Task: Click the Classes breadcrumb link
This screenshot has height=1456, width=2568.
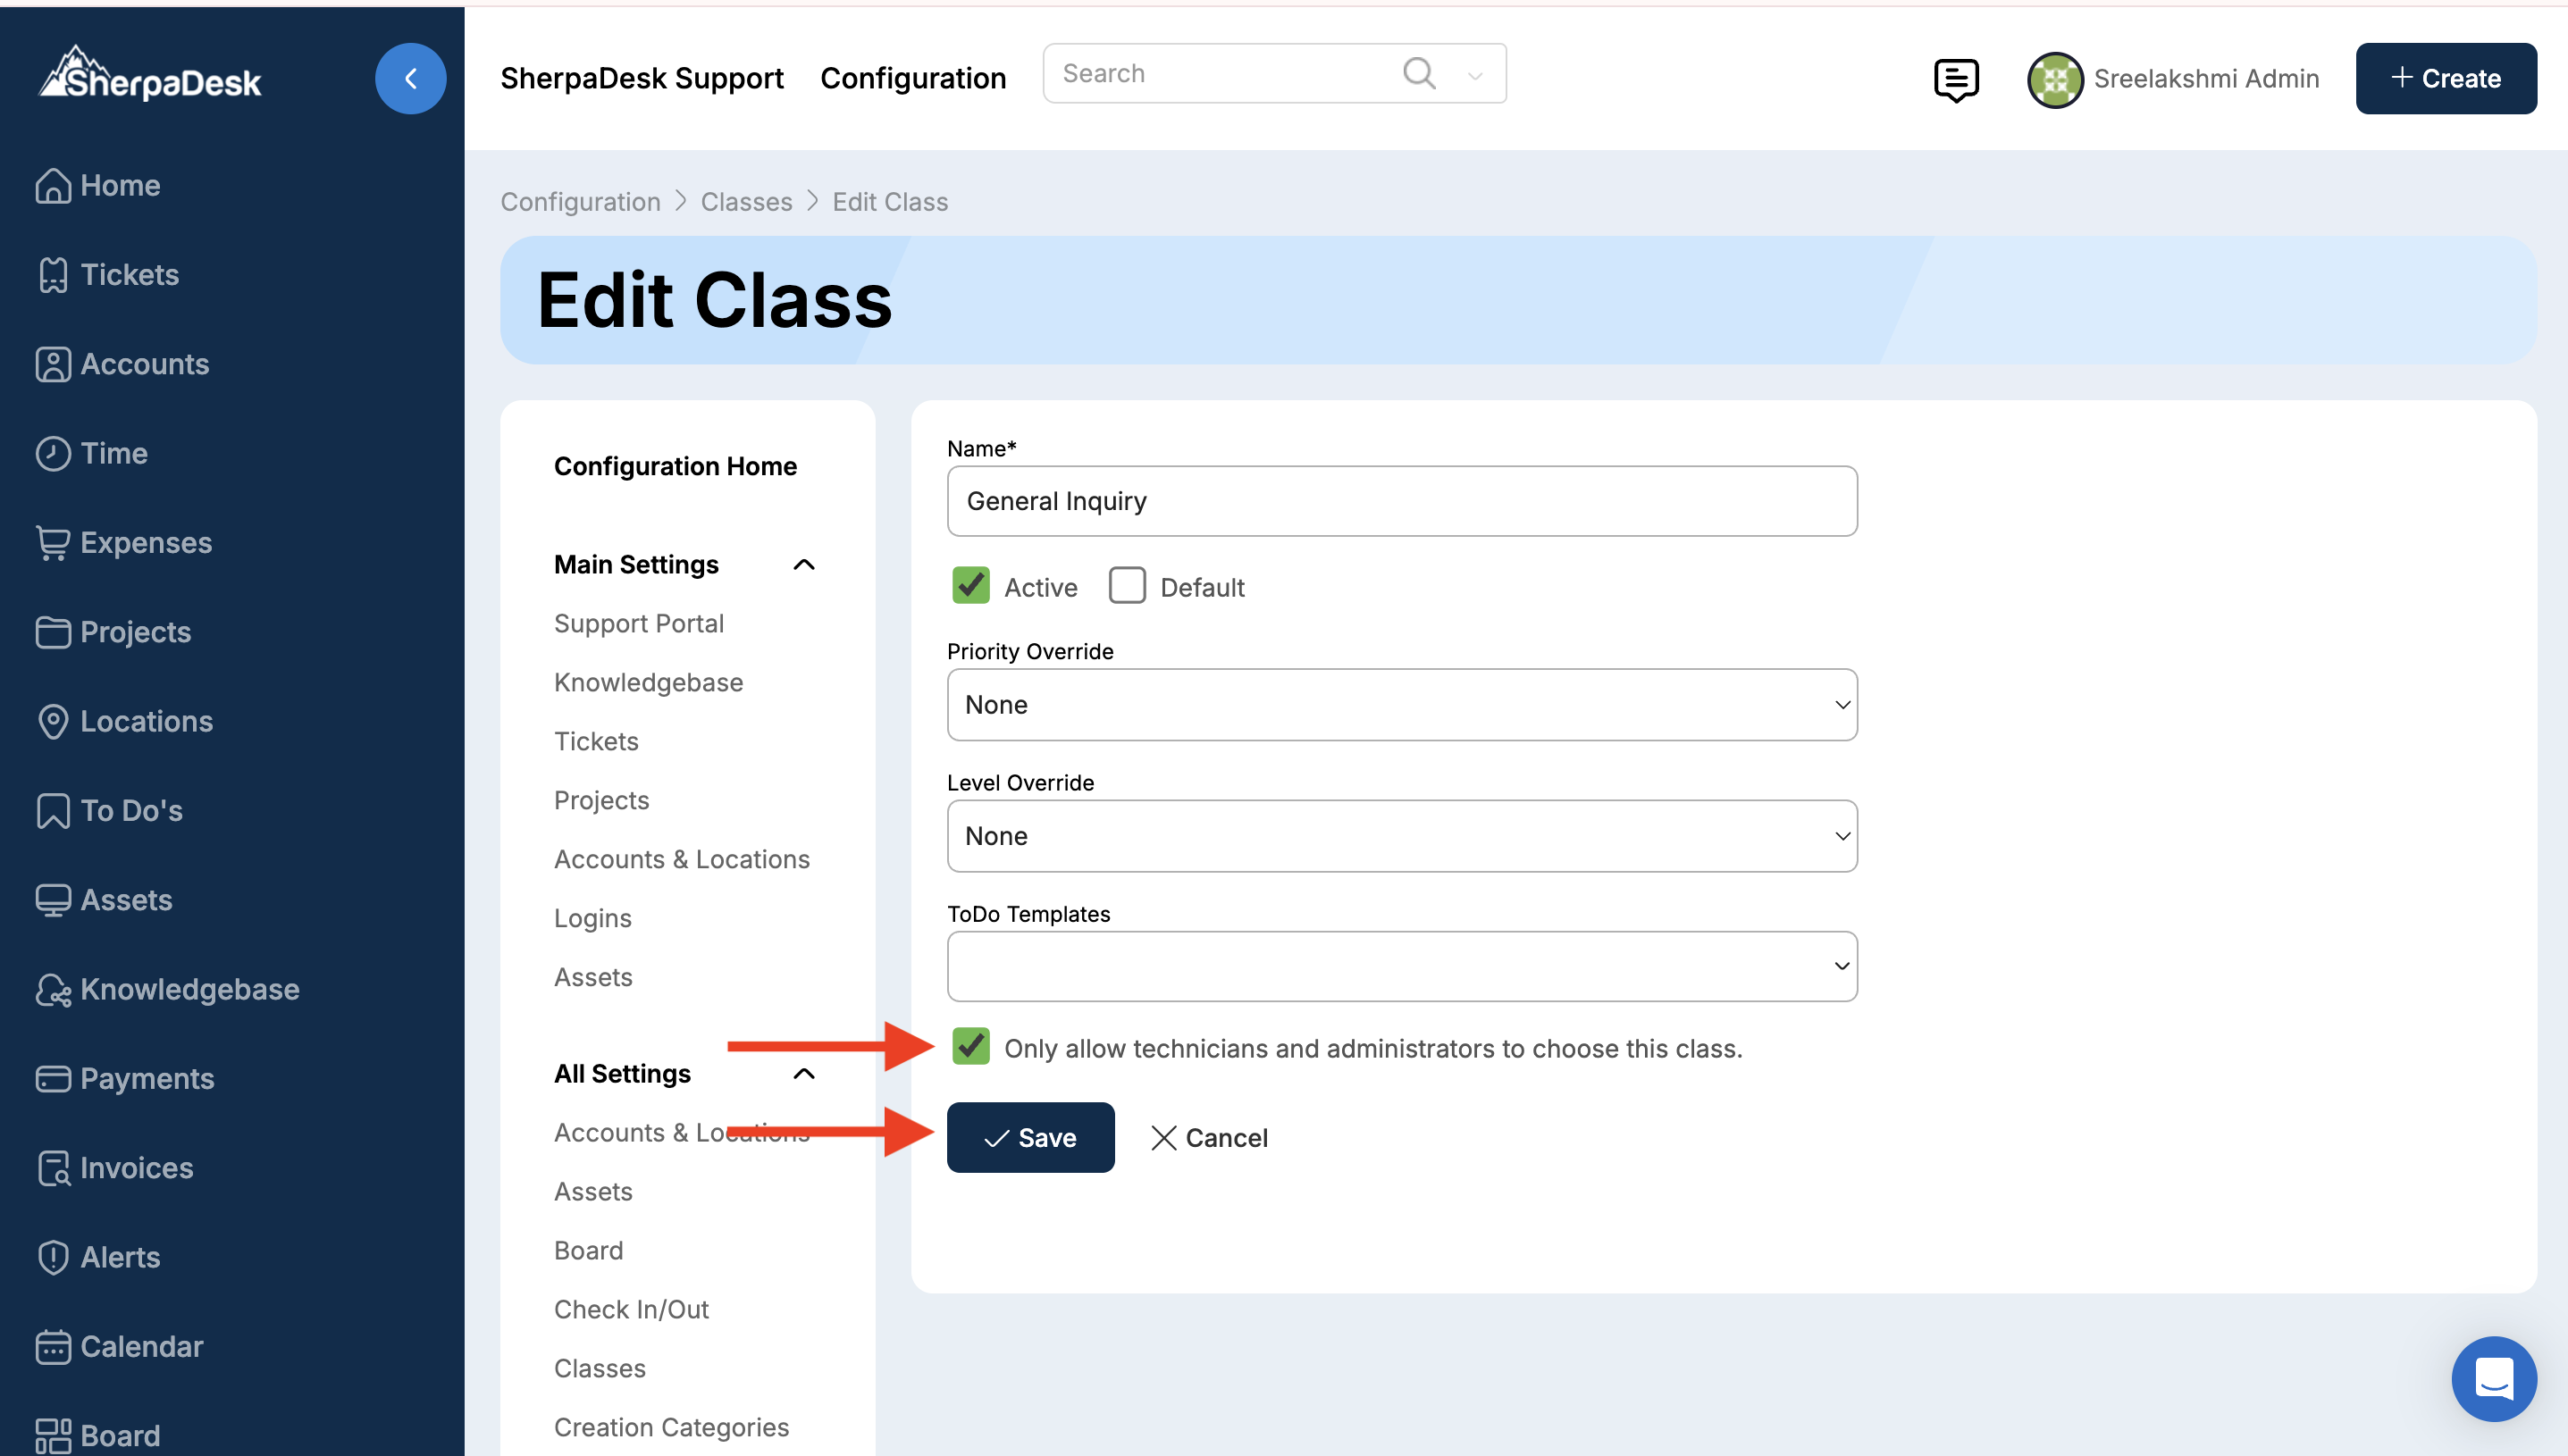Action: pos(746,202)
